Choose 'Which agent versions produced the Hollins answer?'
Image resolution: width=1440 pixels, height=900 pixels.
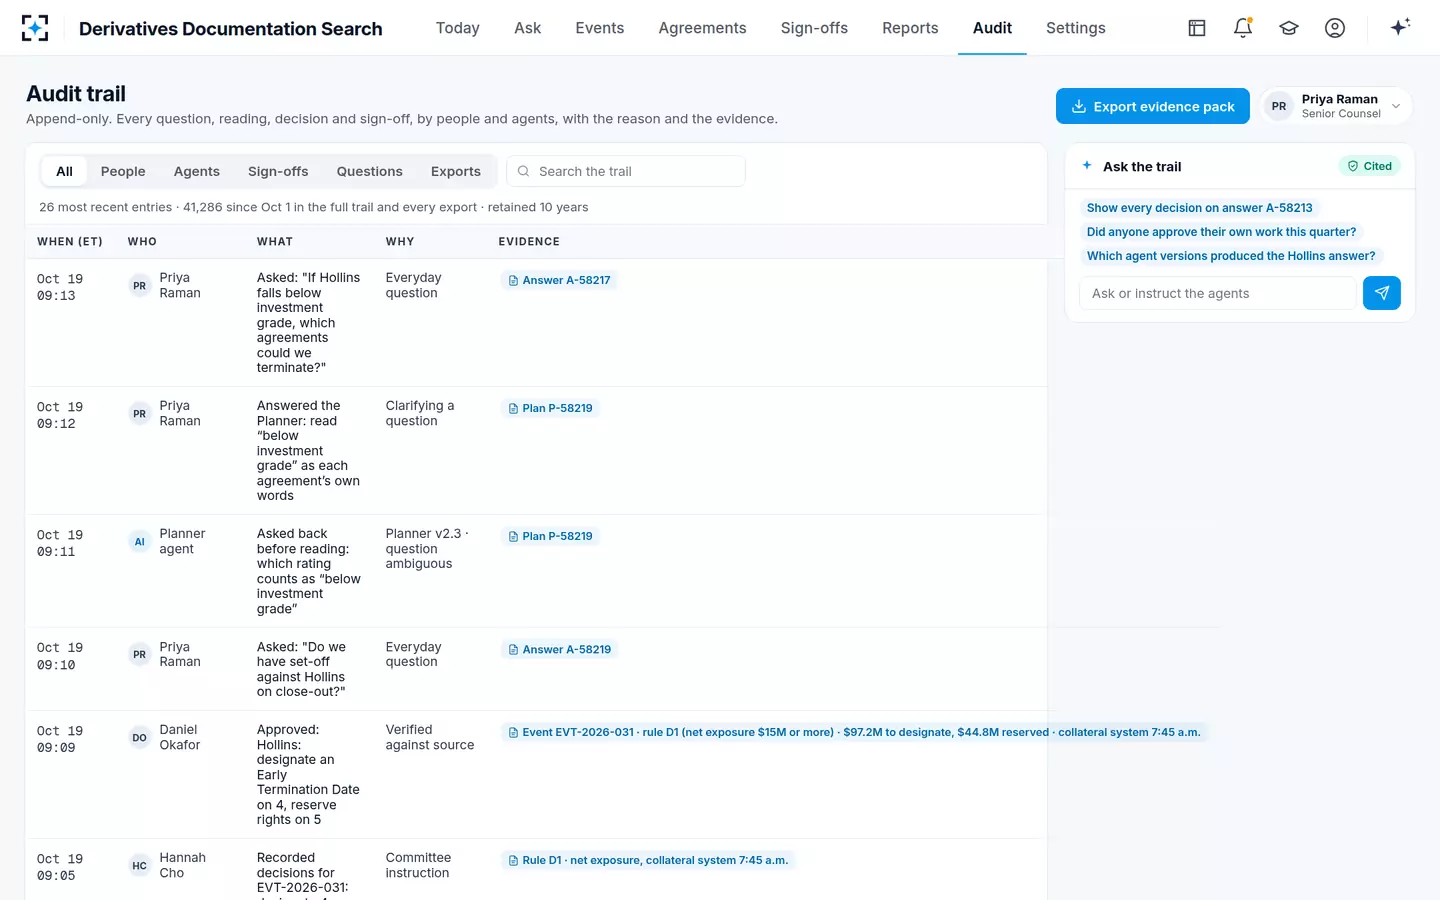click(x=1231, y=256)
